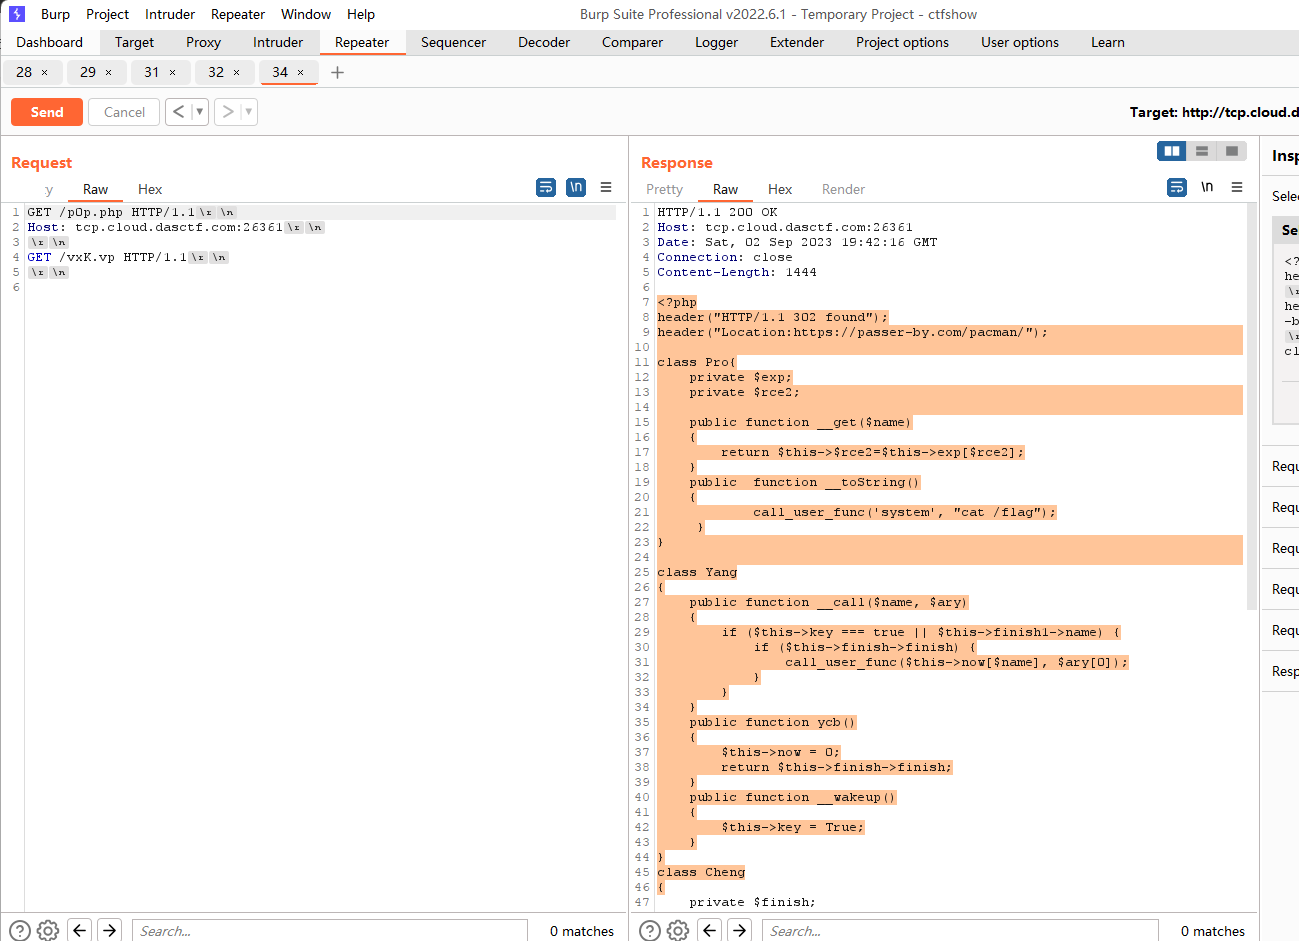The image size is (1299, 941).
Task: Close Repeater tab 34
Action: point(300,72)
